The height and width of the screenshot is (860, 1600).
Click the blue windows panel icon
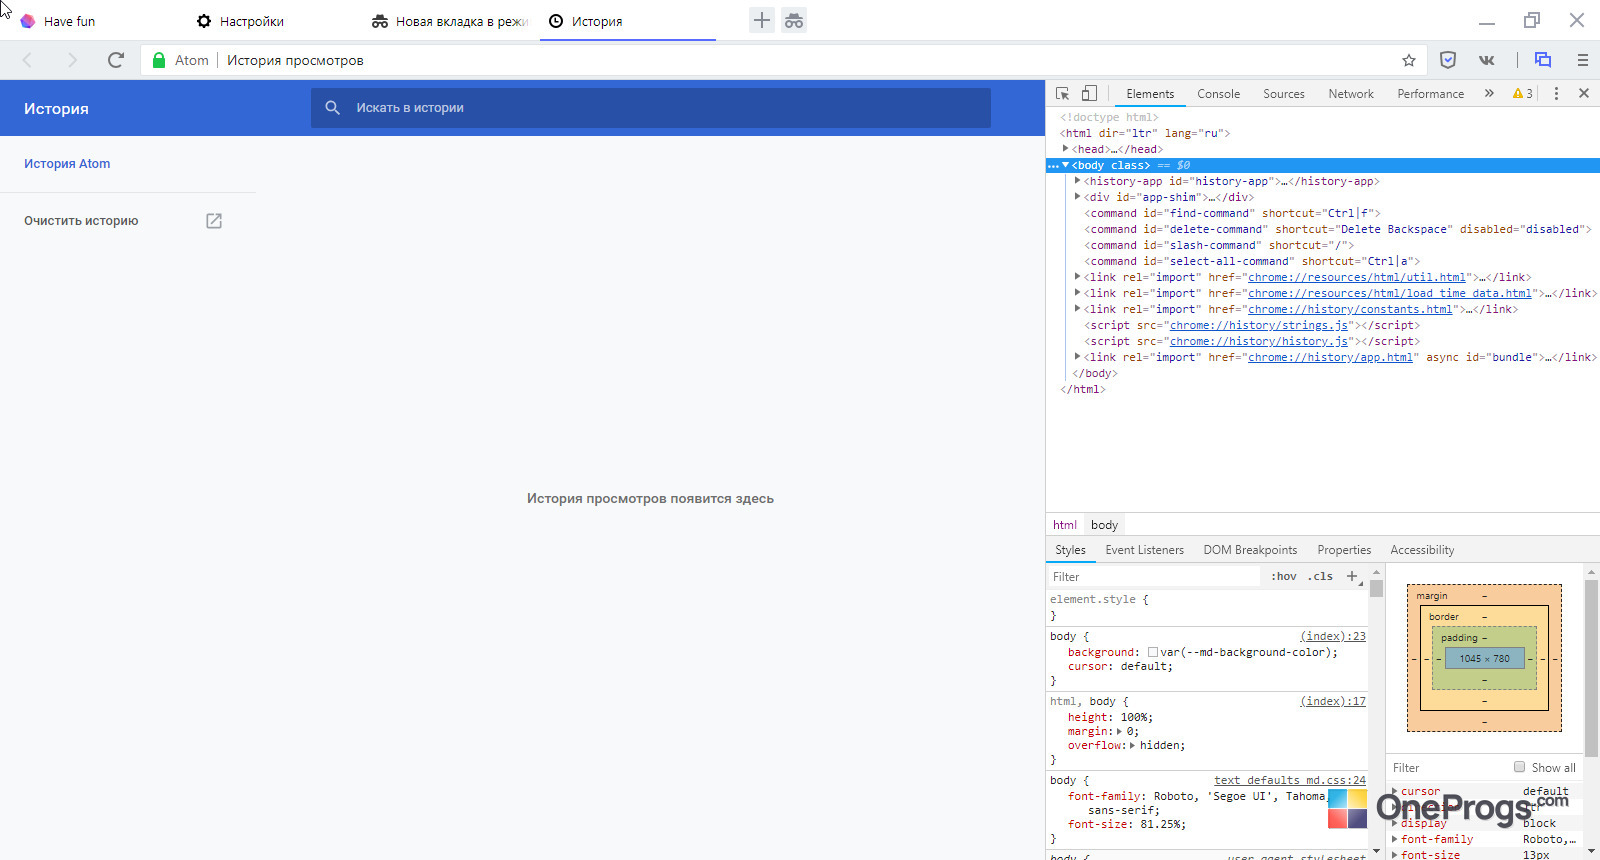coord(1543,60)
